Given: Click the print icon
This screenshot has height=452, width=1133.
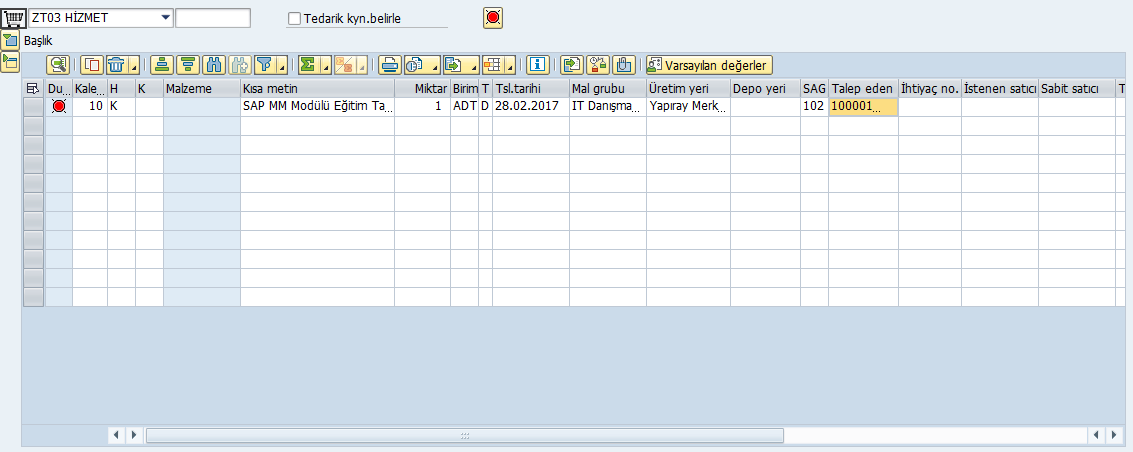Looking at the screenshot, I should pos(389,65).
